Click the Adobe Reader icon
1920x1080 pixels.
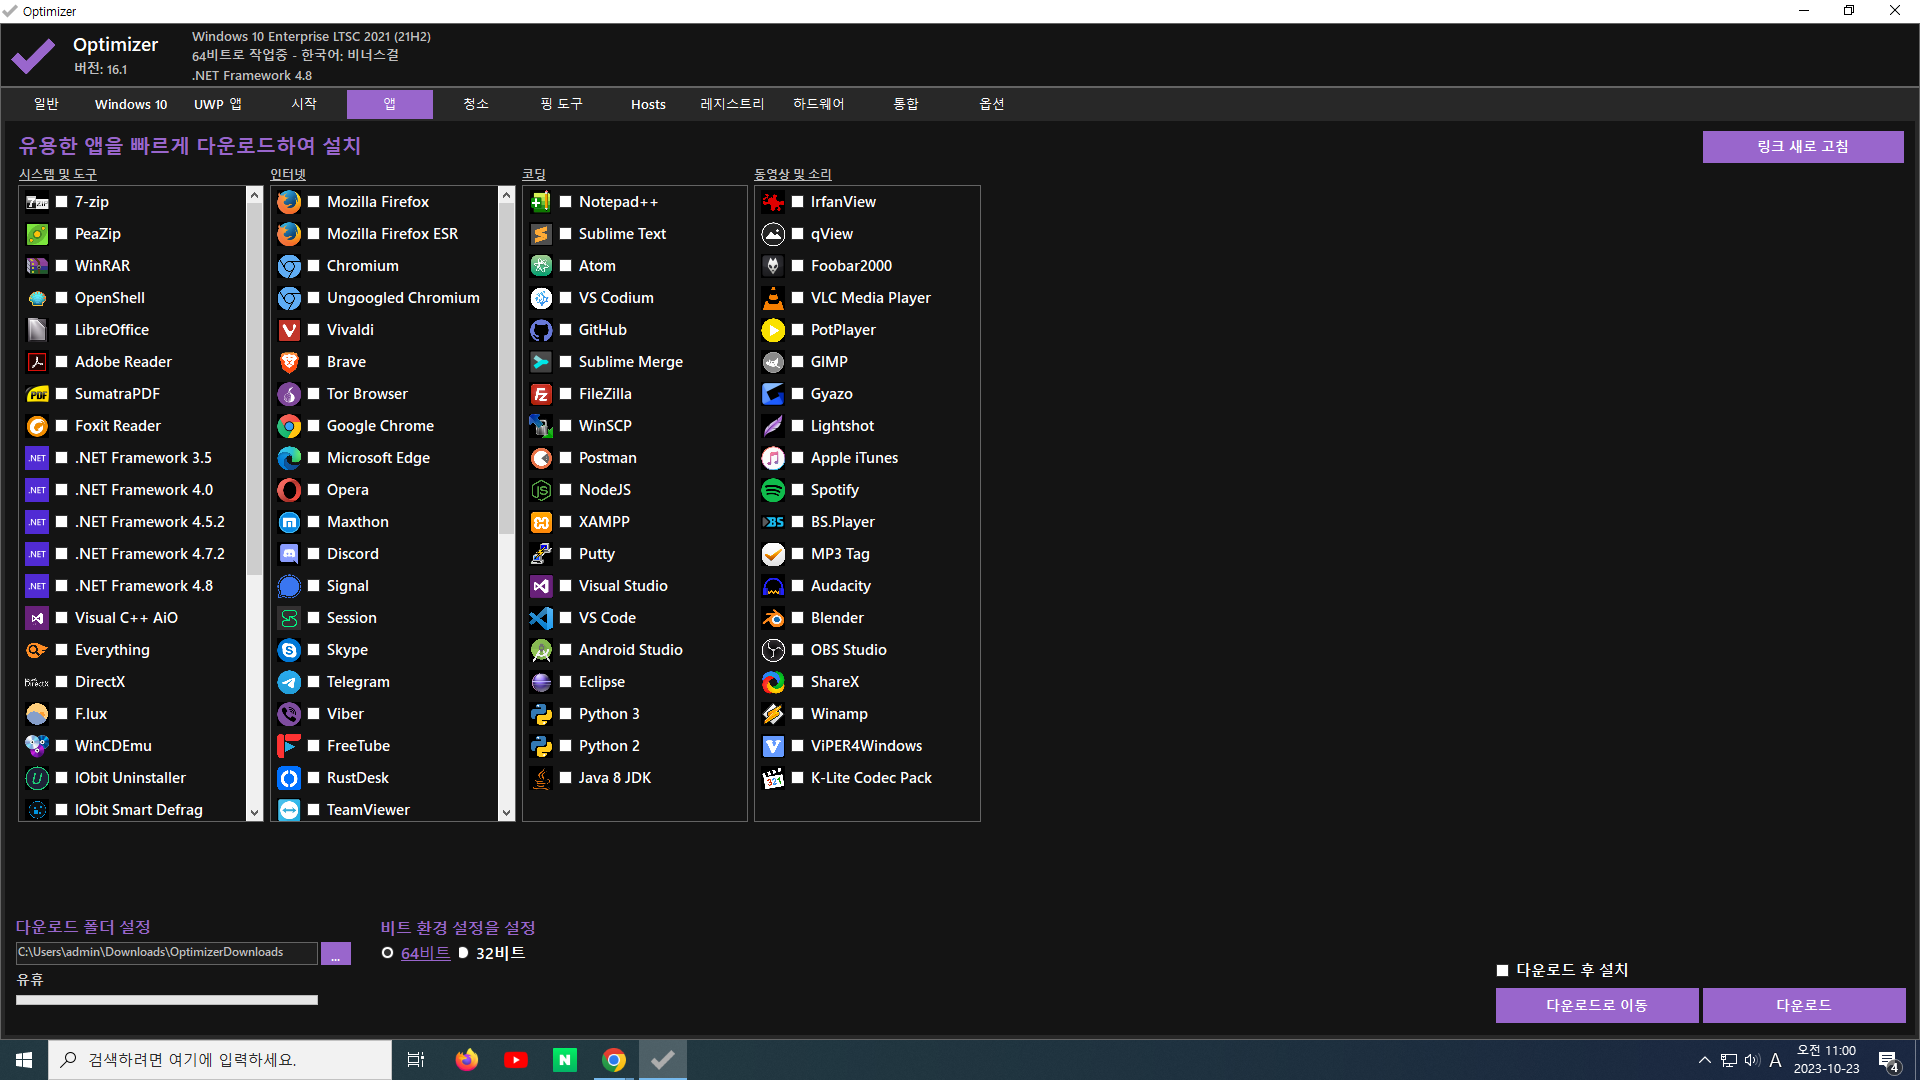pyautogui.click(x=37, y=362)
